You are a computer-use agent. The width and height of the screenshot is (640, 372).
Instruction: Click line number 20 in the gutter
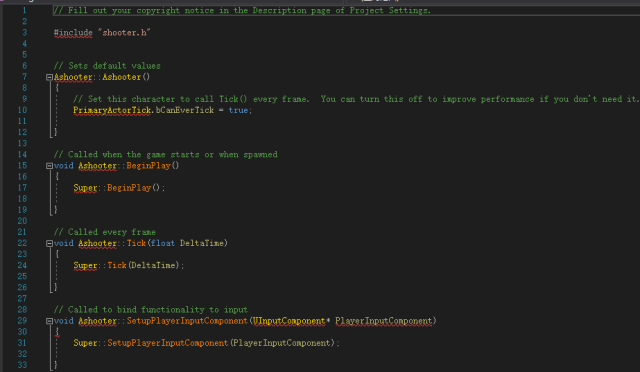point(22,221)
